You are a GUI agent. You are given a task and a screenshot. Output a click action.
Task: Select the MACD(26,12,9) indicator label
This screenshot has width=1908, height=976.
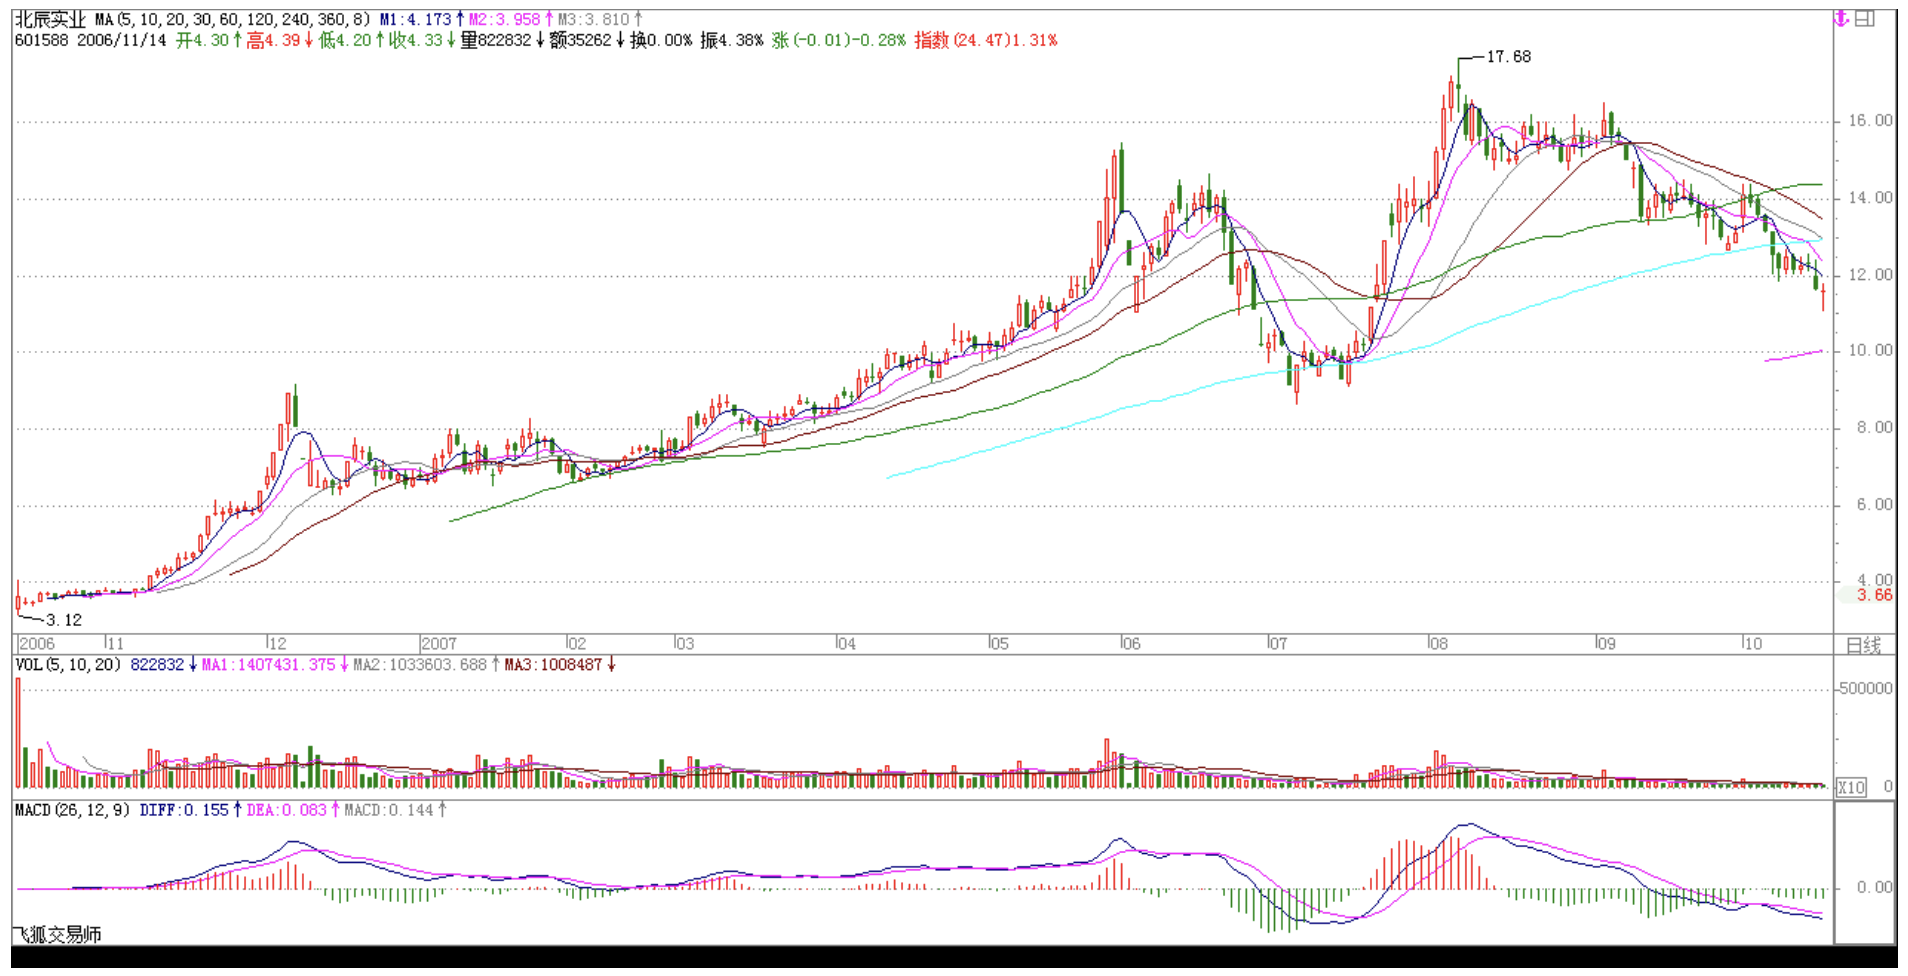pyautogui.click(x=72, y=810)
